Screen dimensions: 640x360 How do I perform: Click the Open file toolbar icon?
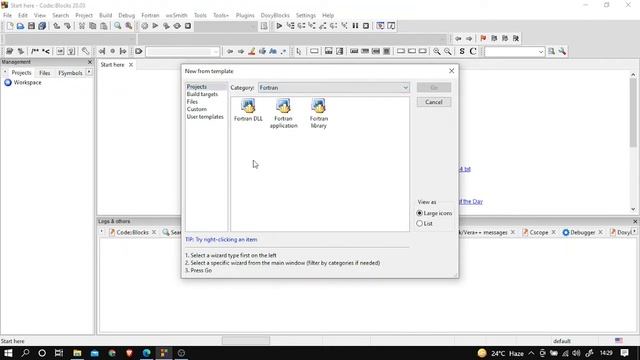[20, 26]
